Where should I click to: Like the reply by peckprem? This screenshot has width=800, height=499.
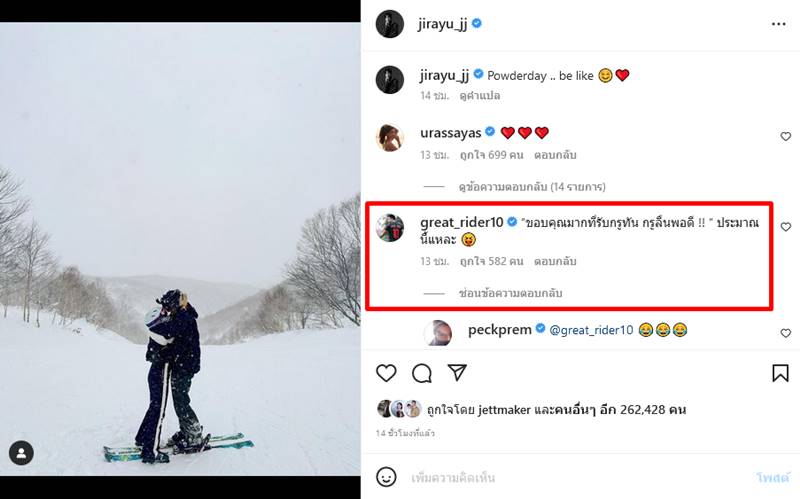point(785,331)
